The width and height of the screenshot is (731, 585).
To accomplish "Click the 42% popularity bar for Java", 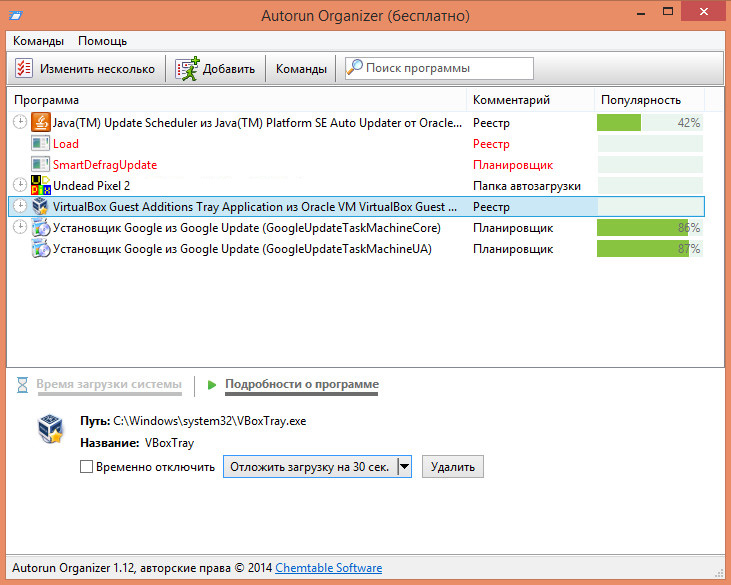I will click(650, 123).
